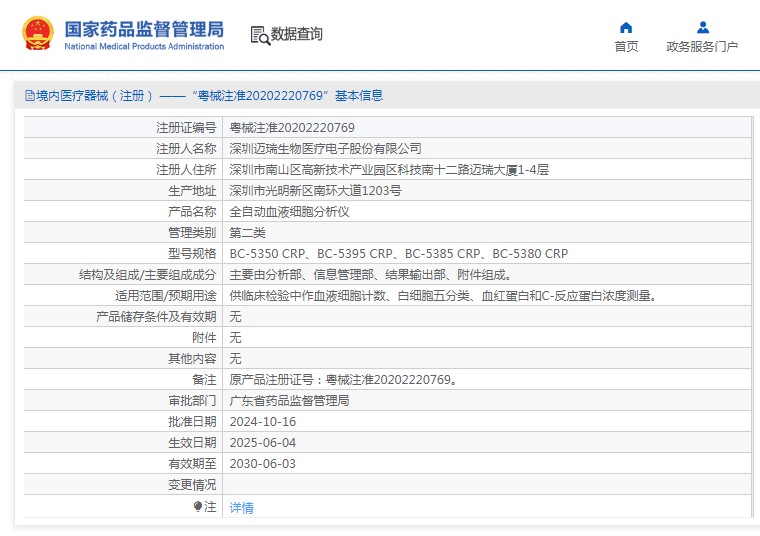Click the 生效日期 row label

(x=192, y=442)
